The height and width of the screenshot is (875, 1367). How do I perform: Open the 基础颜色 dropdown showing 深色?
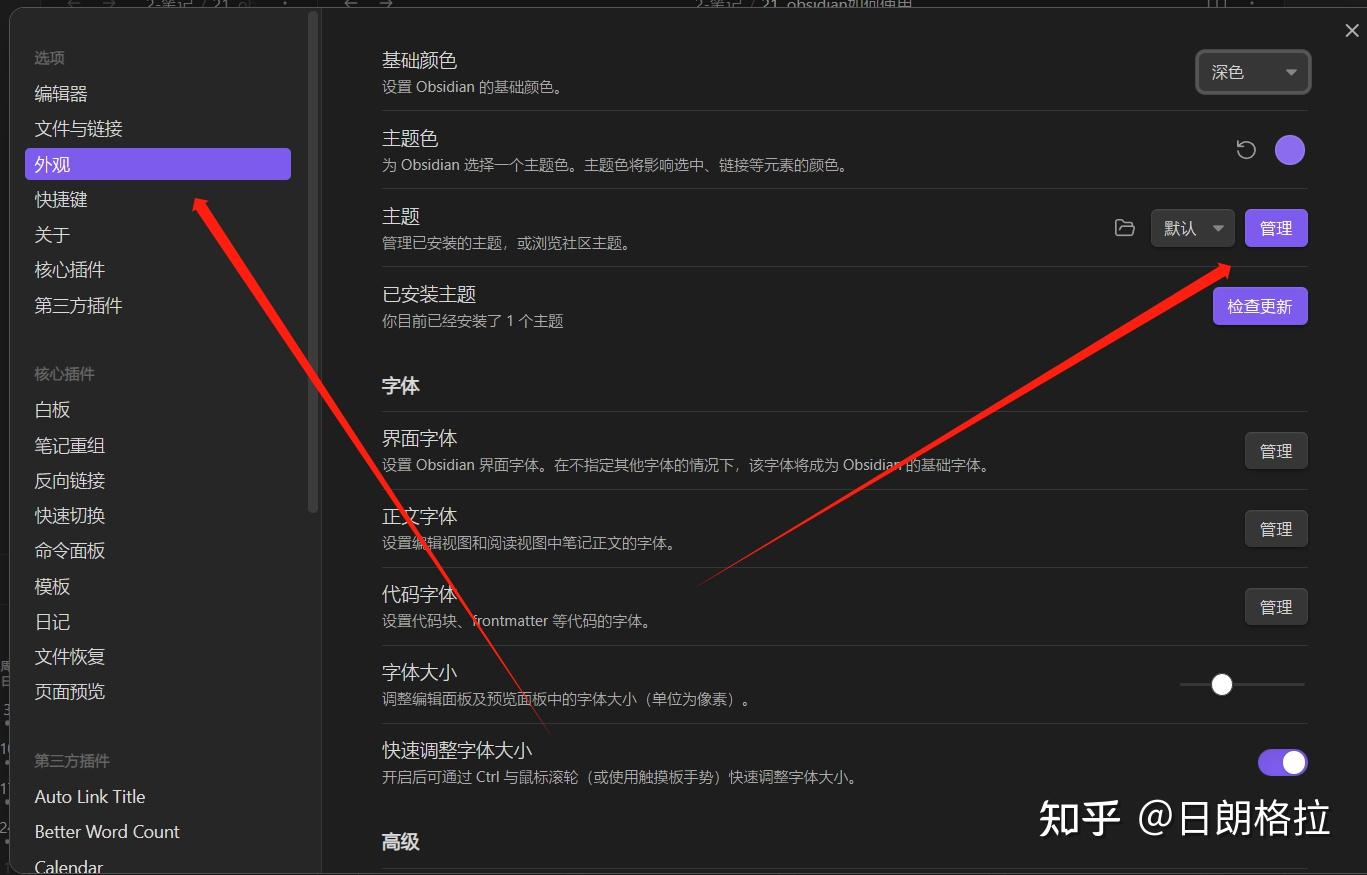tap(1252, 71)
